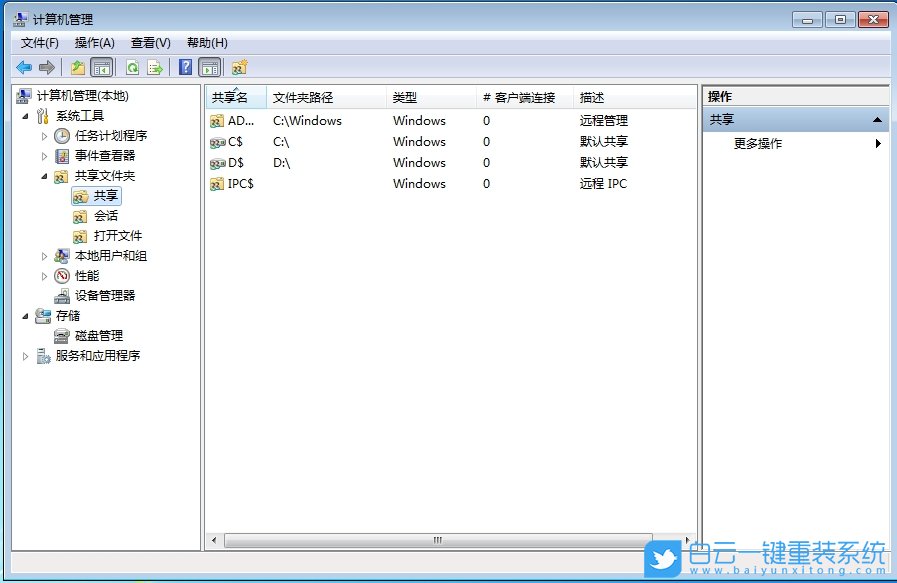This screenshot has height=583, width=897.
Task: Open Help using the question mark icon
Action: pos(184,66)
